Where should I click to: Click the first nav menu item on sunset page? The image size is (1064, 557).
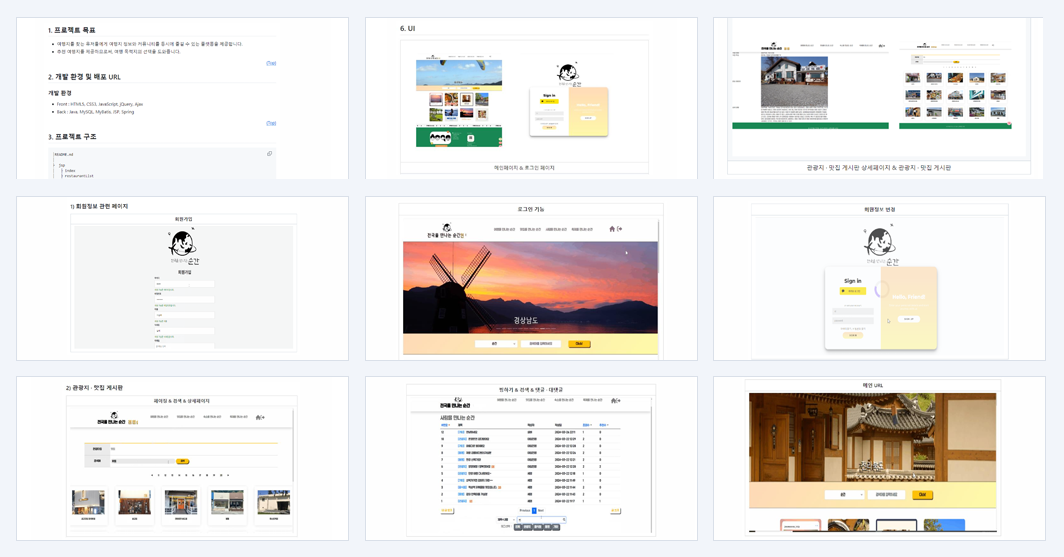504,229
